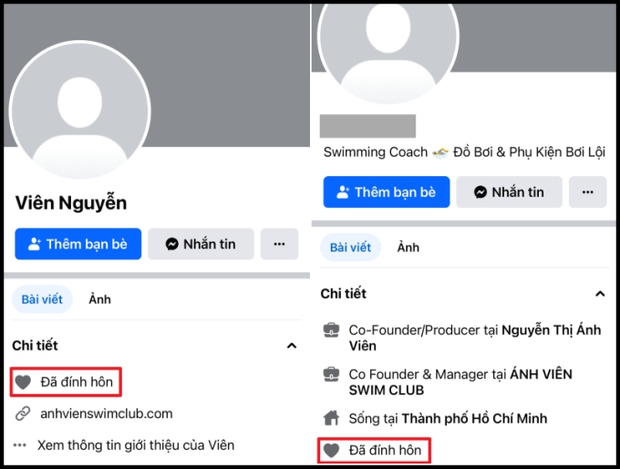
Task: Click the home icon beside Sống tại
Action: coord(330,418)
